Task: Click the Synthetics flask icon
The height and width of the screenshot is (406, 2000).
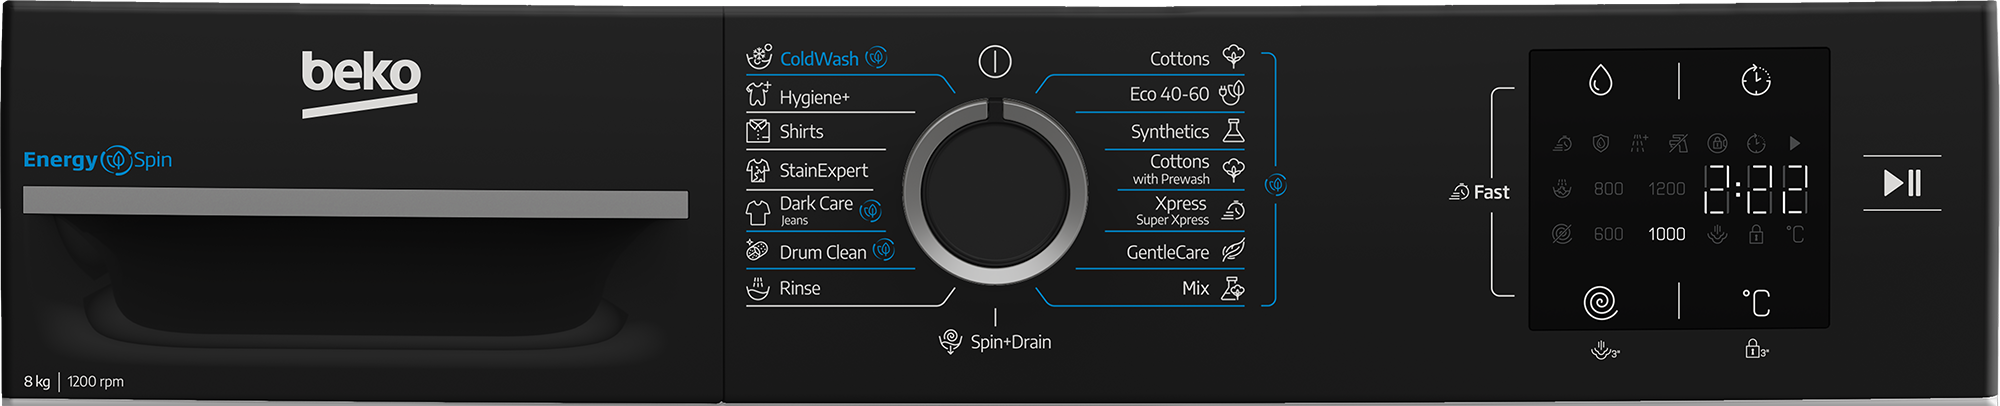Action: pos(1234,131)
